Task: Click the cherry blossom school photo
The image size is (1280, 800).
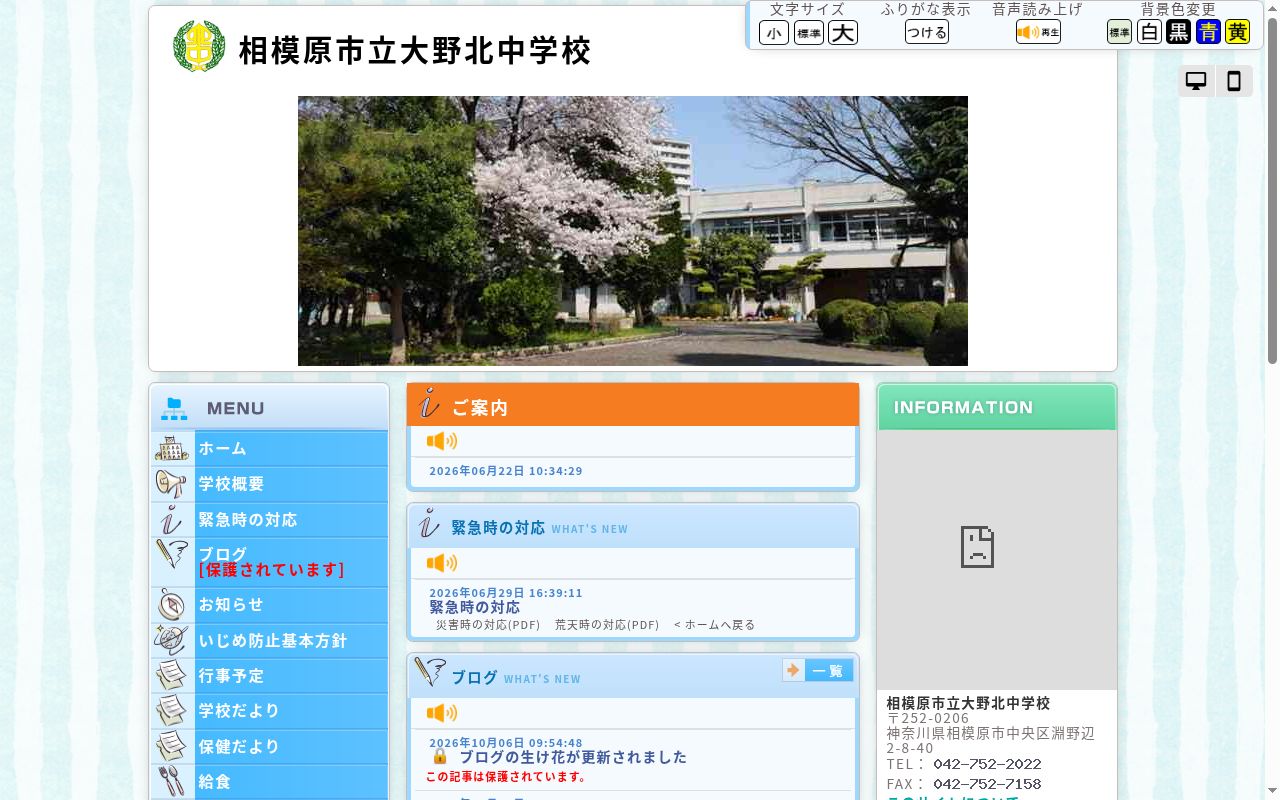Action: pyautogui.click(x=633, y=231)
